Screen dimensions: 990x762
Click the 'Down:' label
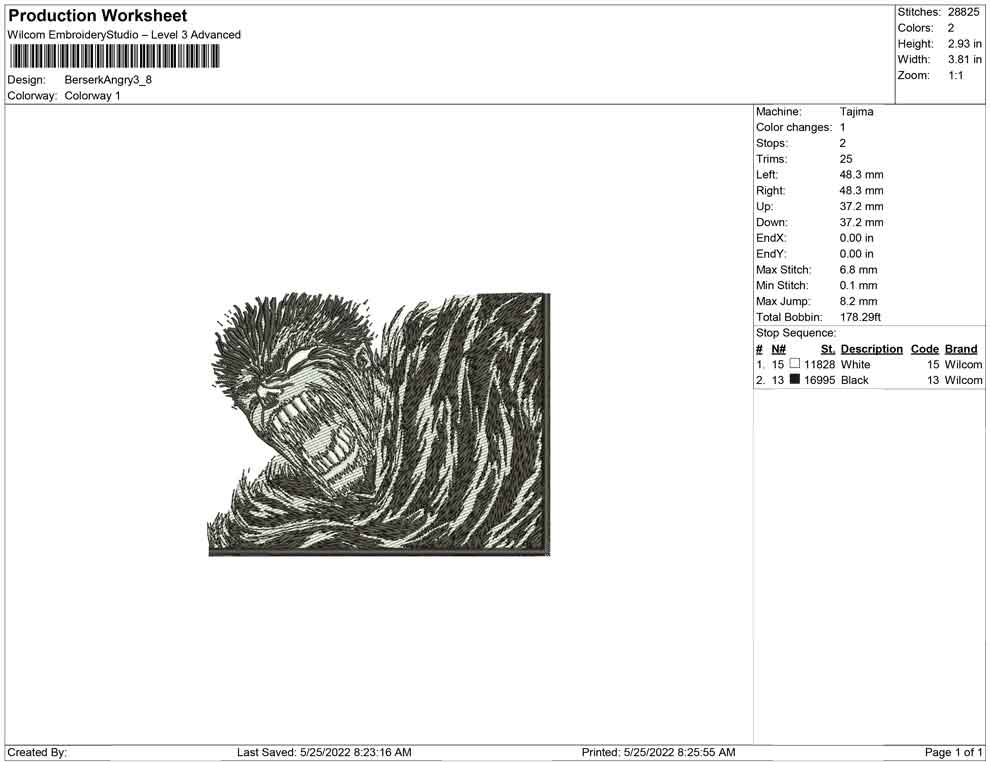pos(772,222)
